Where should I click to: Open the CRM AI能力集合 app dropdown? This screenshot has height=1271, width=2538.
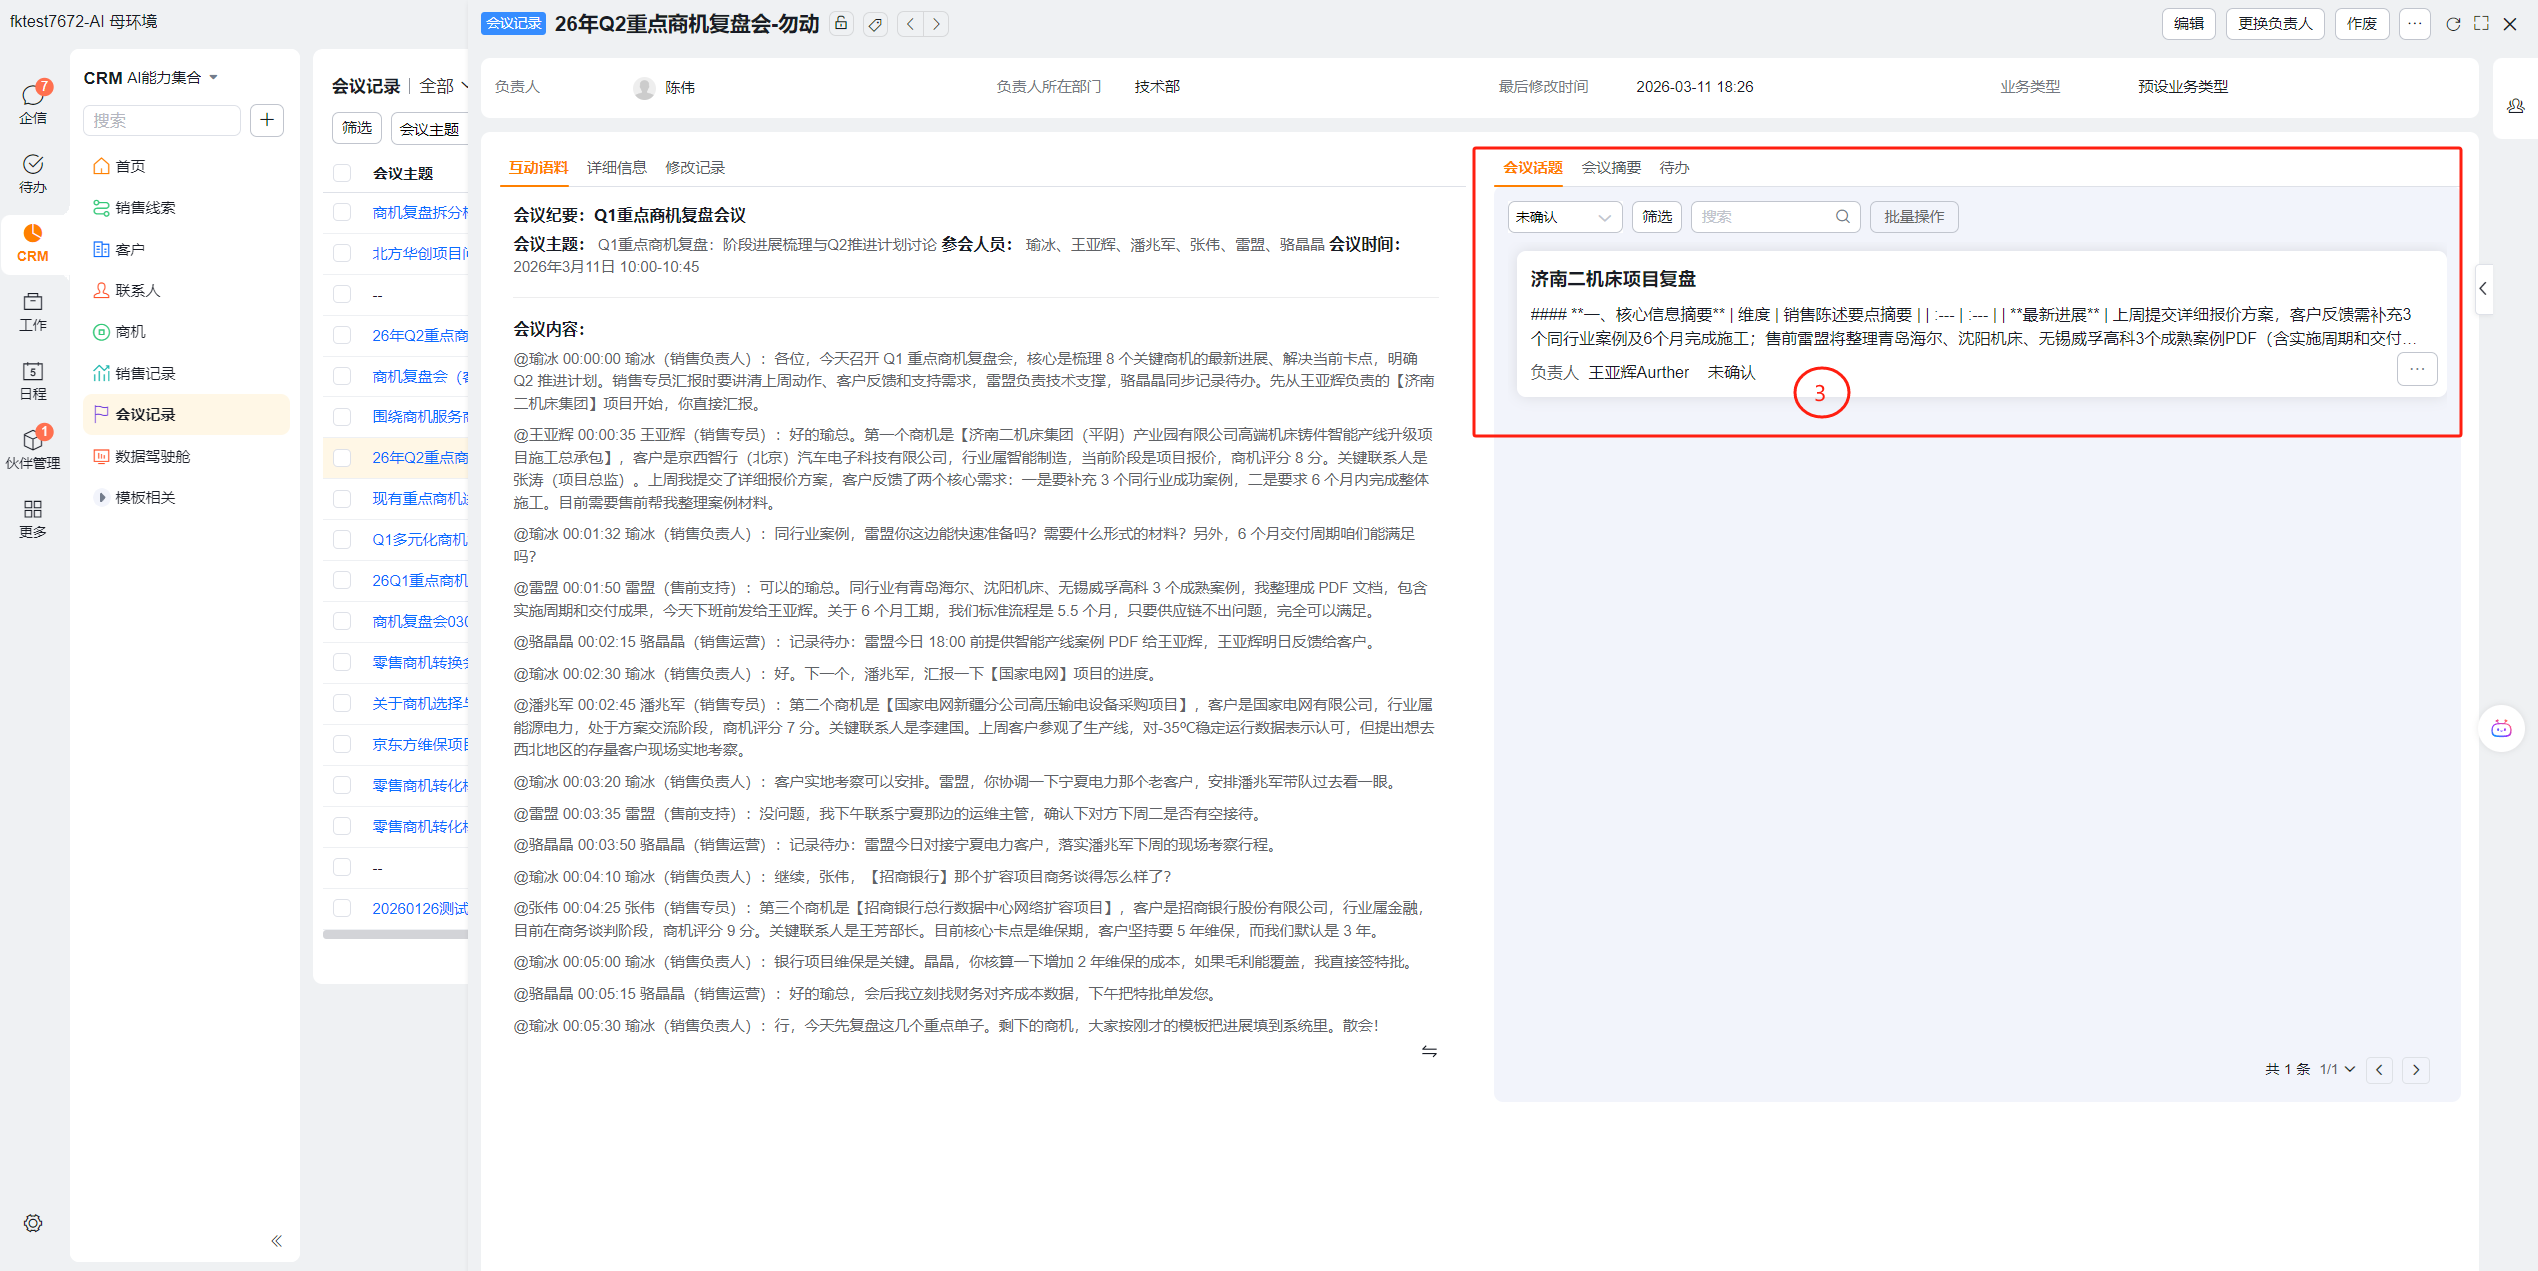(213, 78)
